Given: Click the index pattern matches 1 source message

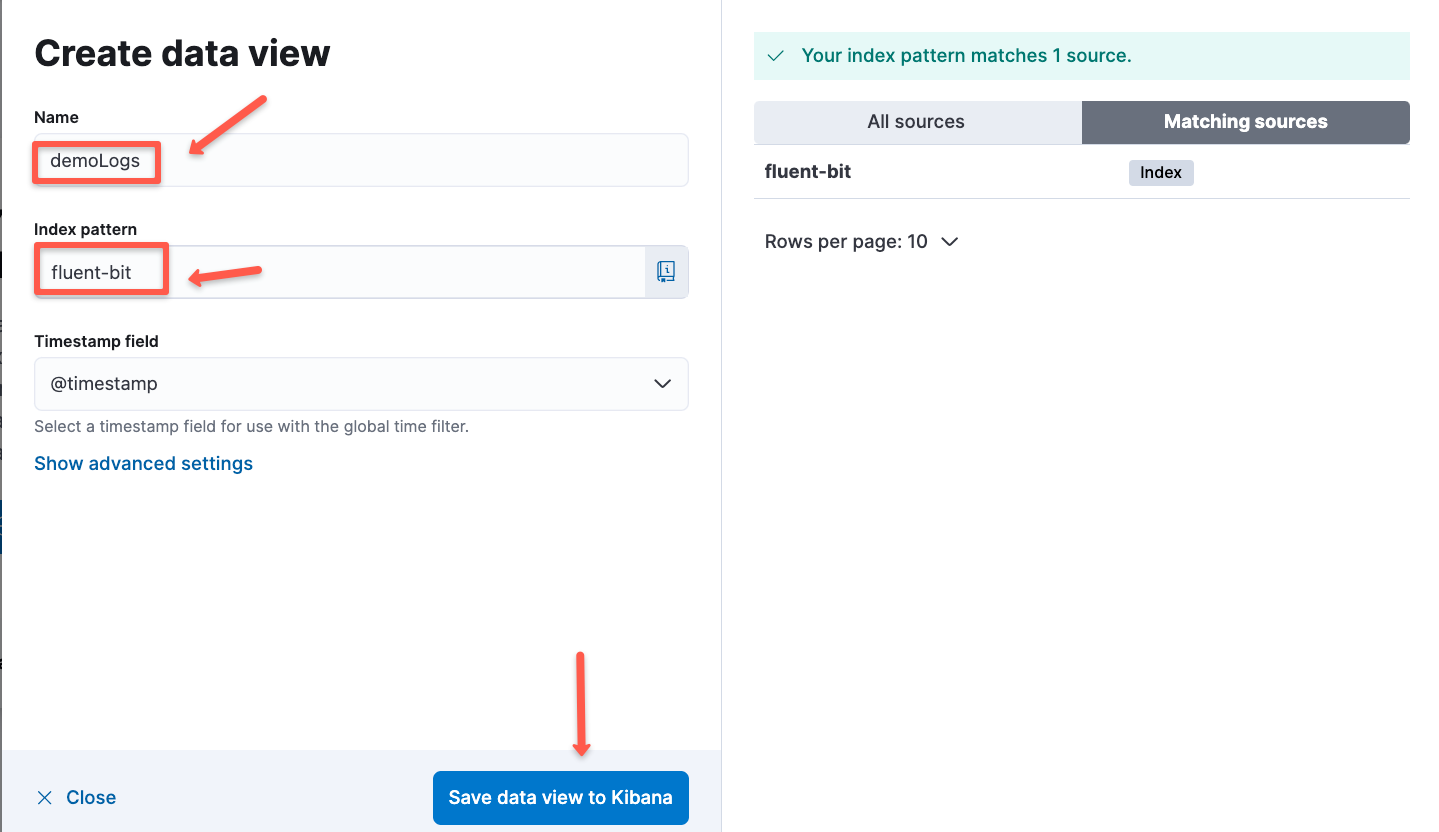Looking at the screenshot, I should [966, 56].
